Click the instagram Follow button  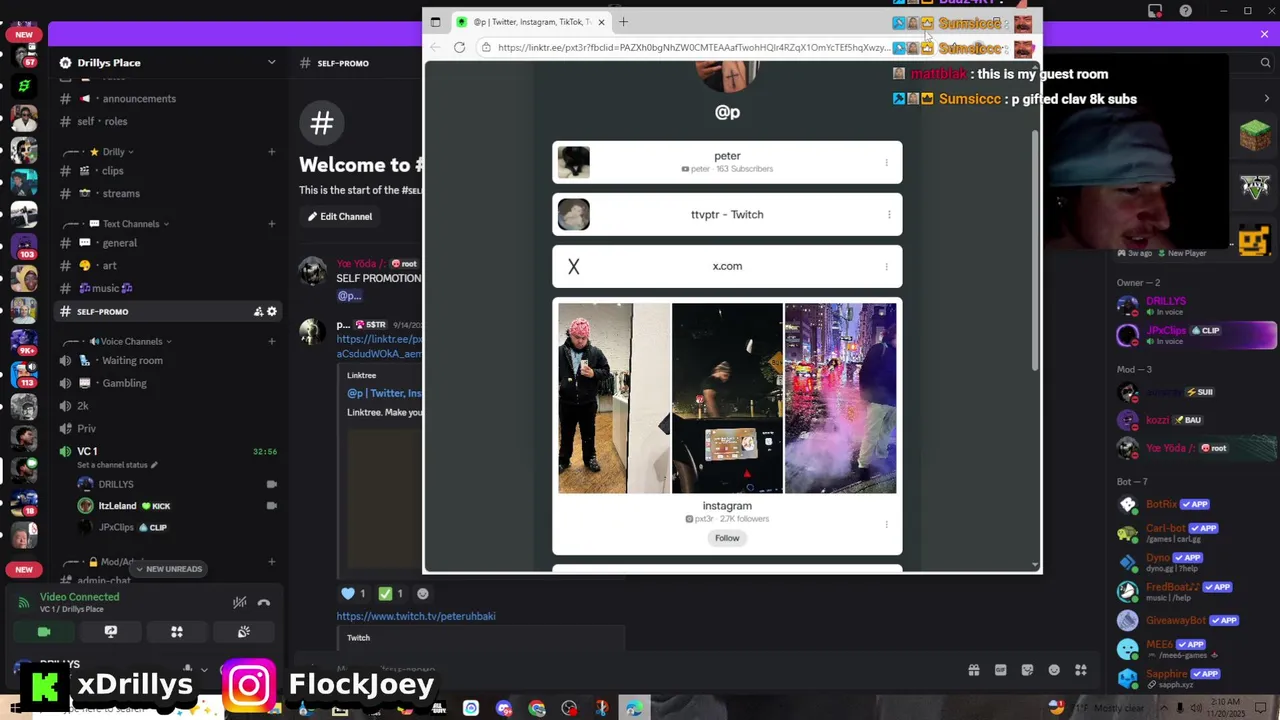727,538
